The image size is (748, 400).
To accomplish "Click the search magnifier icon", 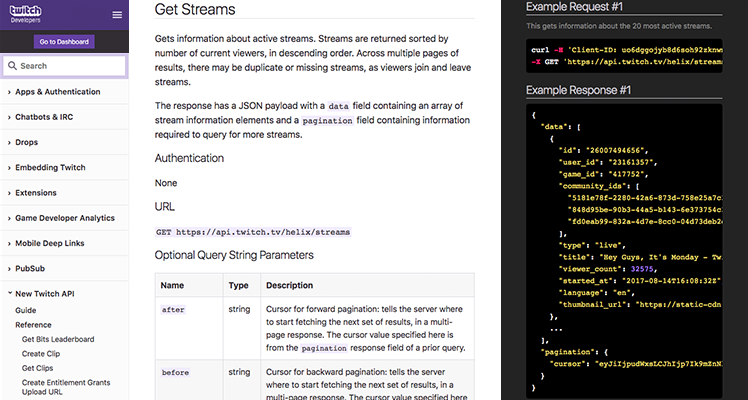I will click(x=12, y=66).
